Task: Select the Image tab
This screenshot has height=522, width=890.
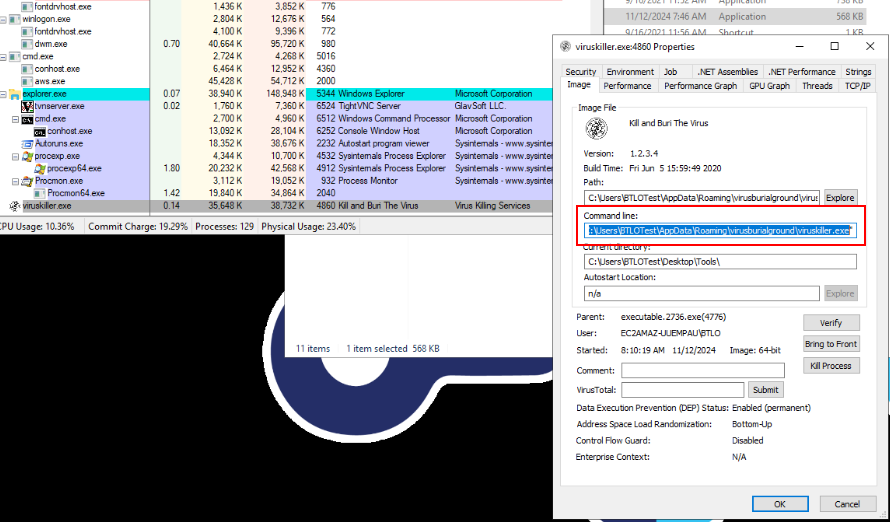Action: click(x=579, y=85)
